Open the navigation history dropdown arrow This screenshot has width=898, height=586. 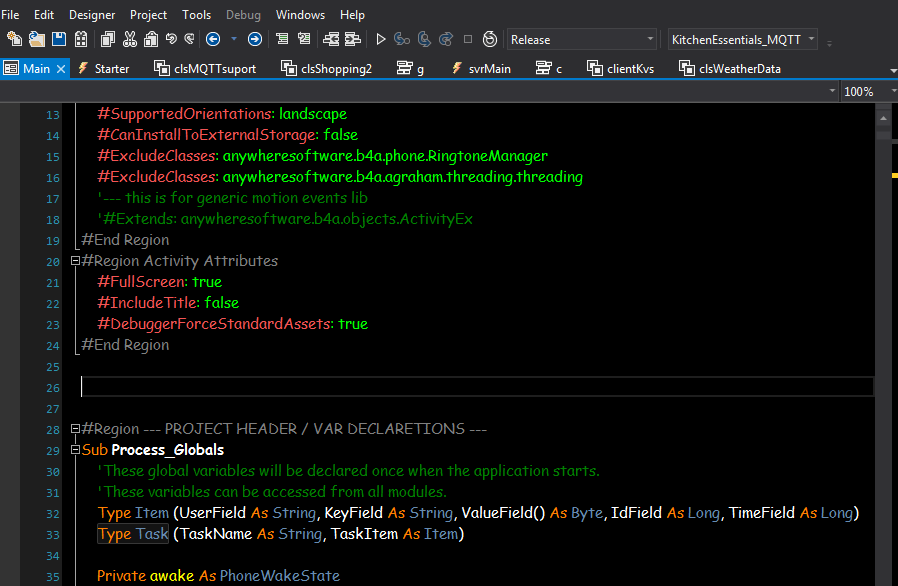tap(234, 39)
